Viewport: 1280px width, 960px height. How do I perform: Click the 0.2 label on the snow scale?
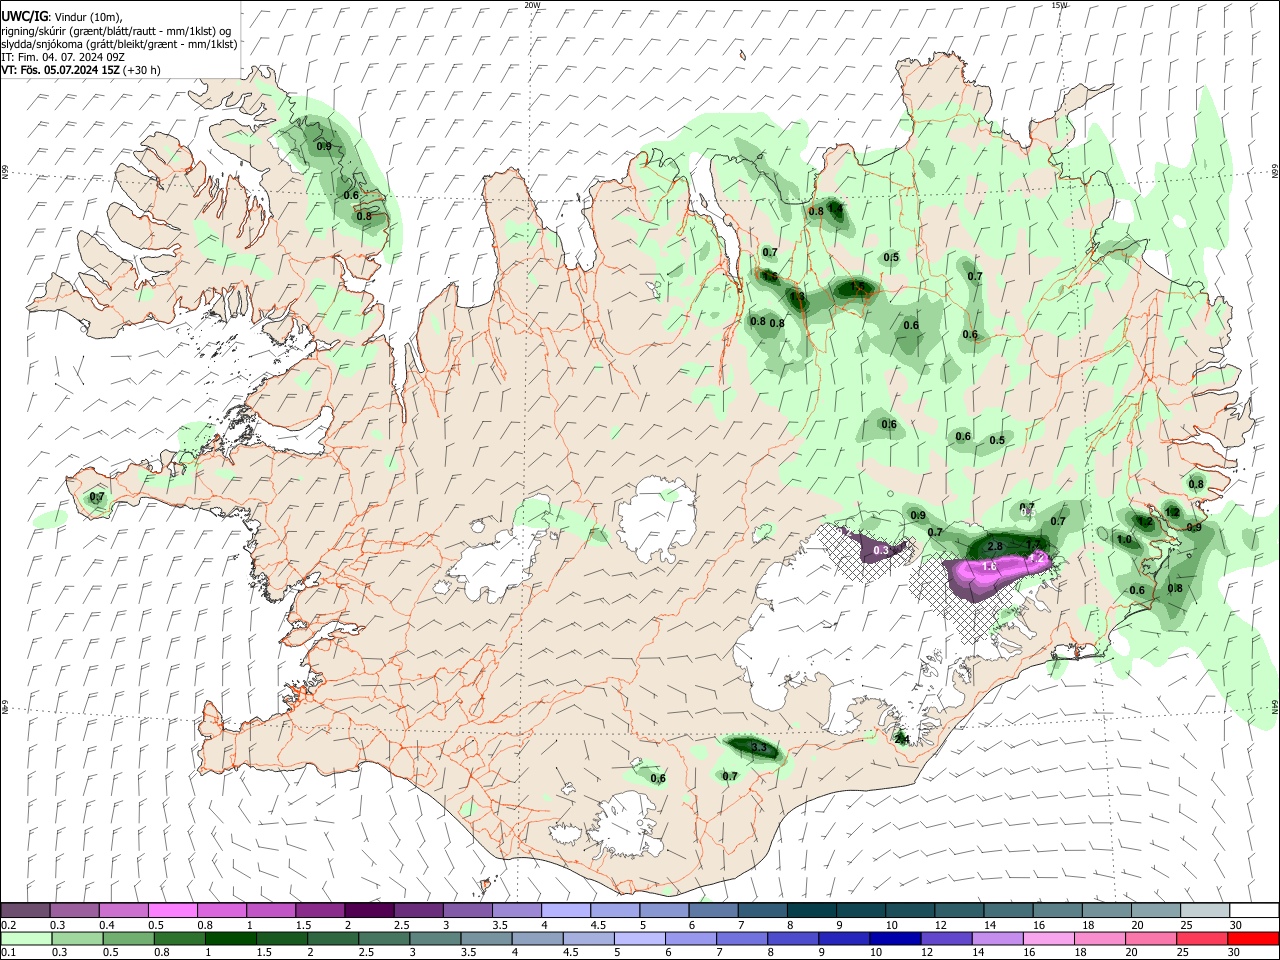(8, 925)
